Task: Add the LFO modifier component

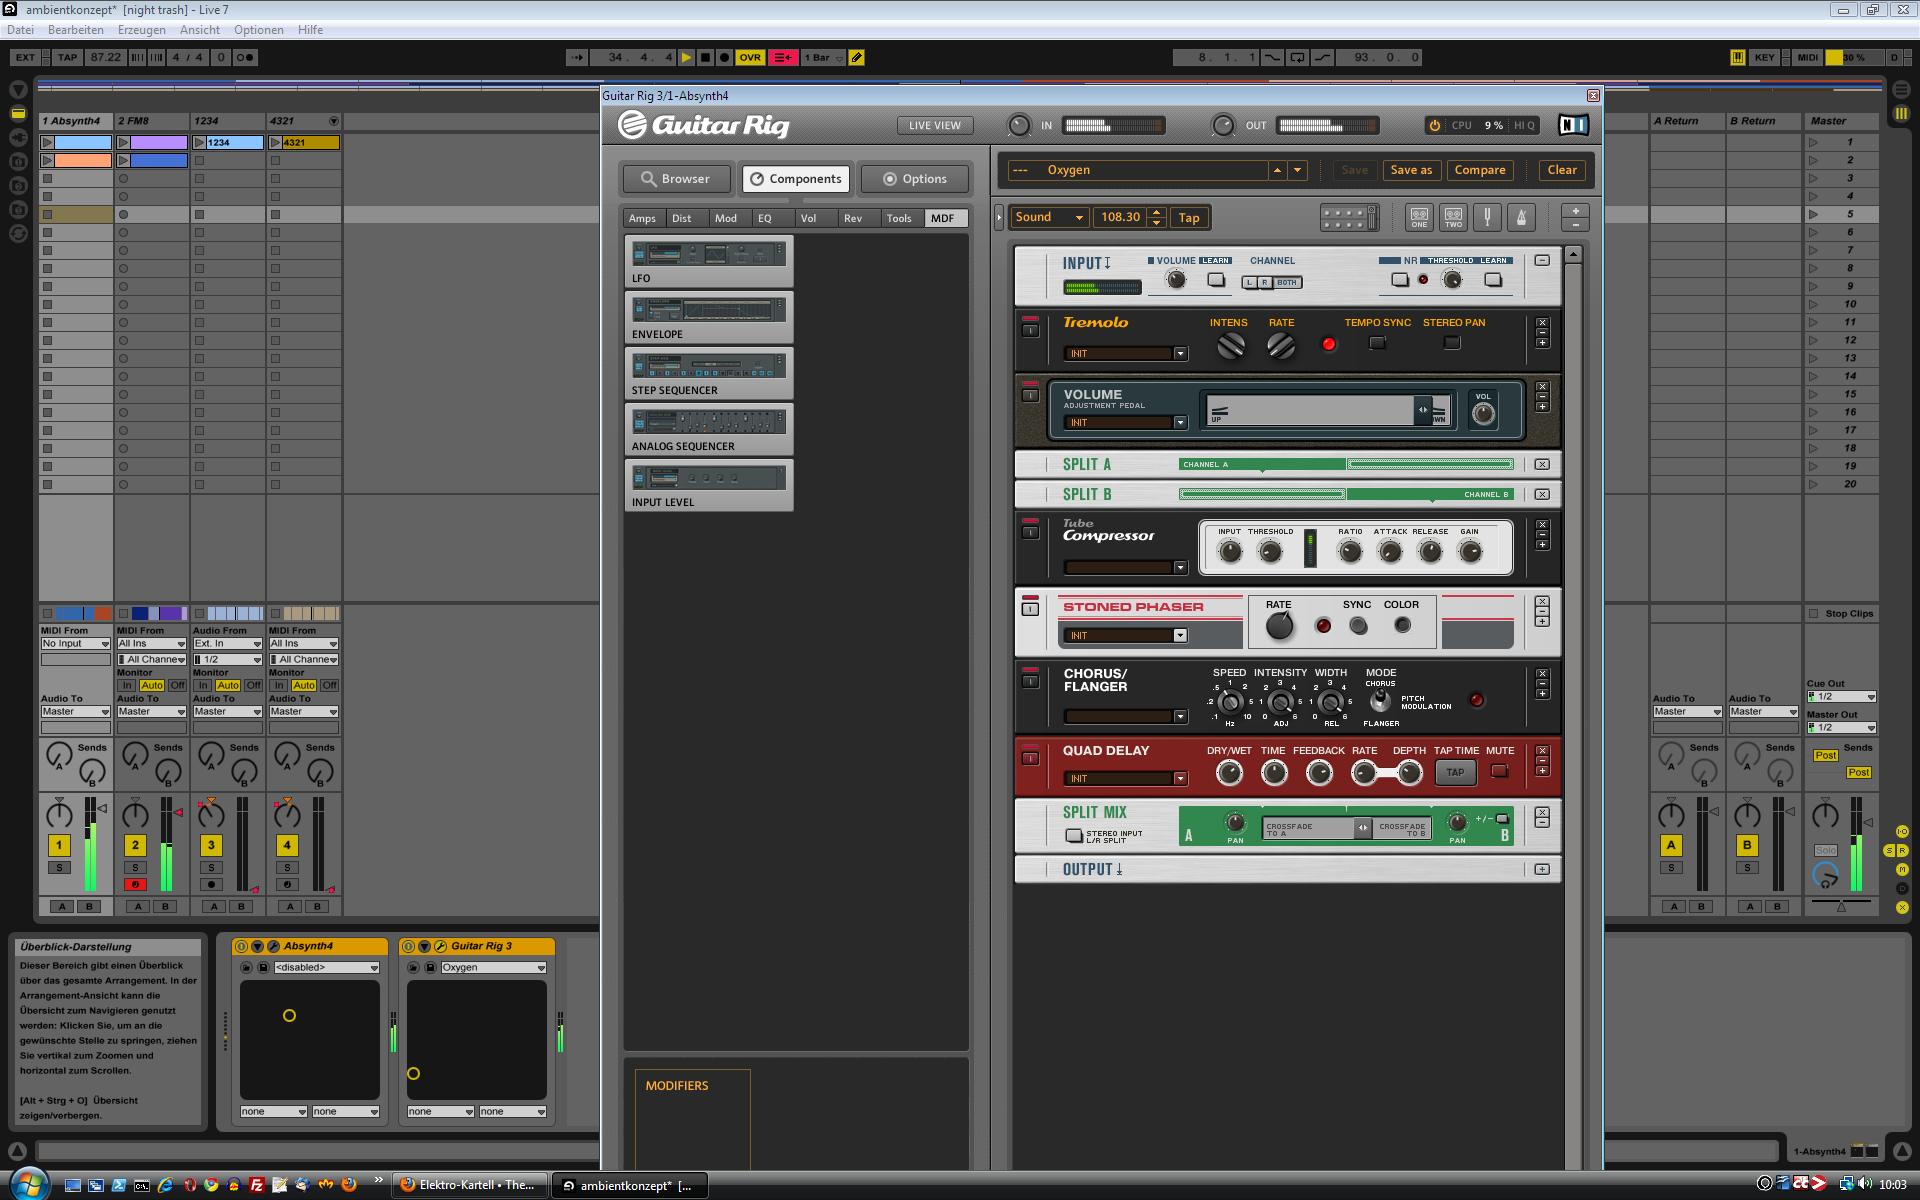Action: point(708,262)
